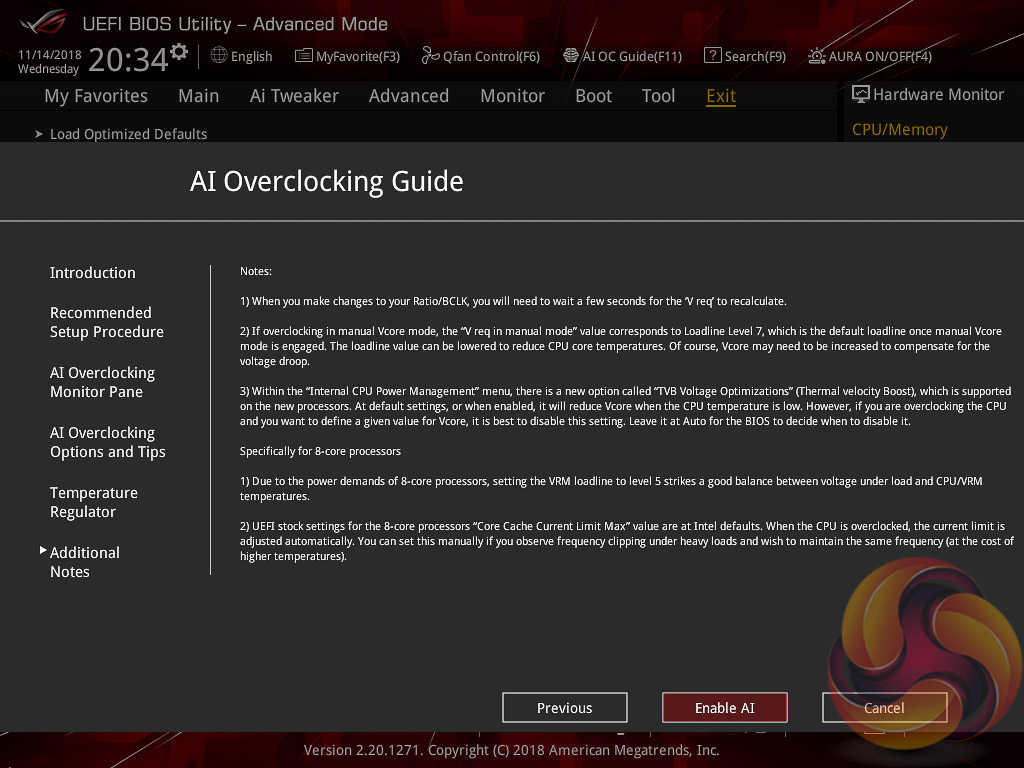Screen dimensions: 1024x768
Task: Click the AURA light bulb icon
Action: point(816,56)
